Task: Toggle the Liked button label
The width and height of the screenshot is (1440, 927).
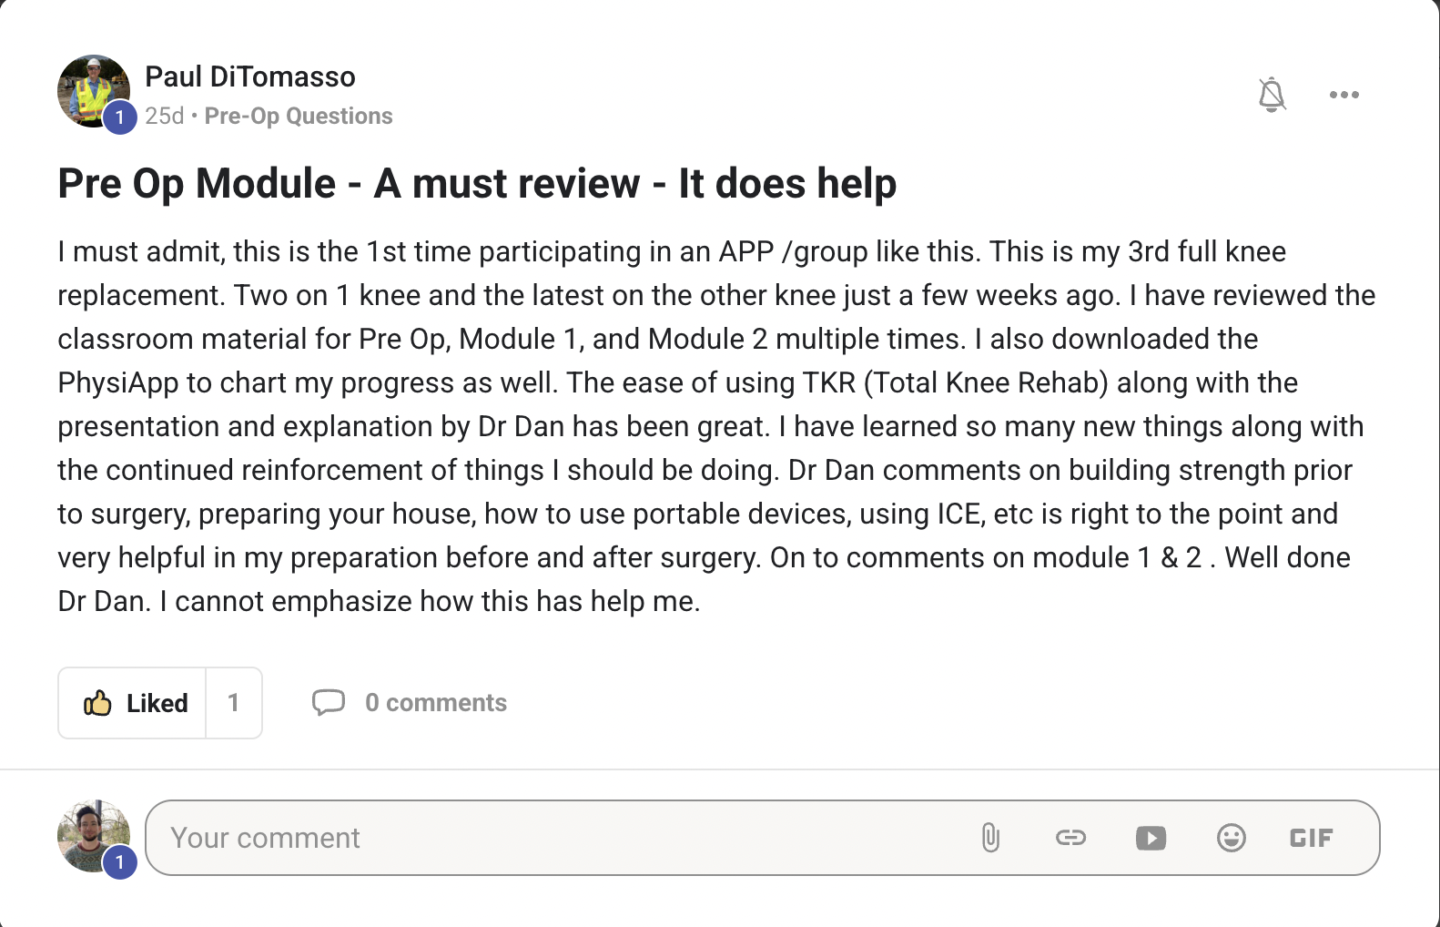Action: [x=157, y=703]
